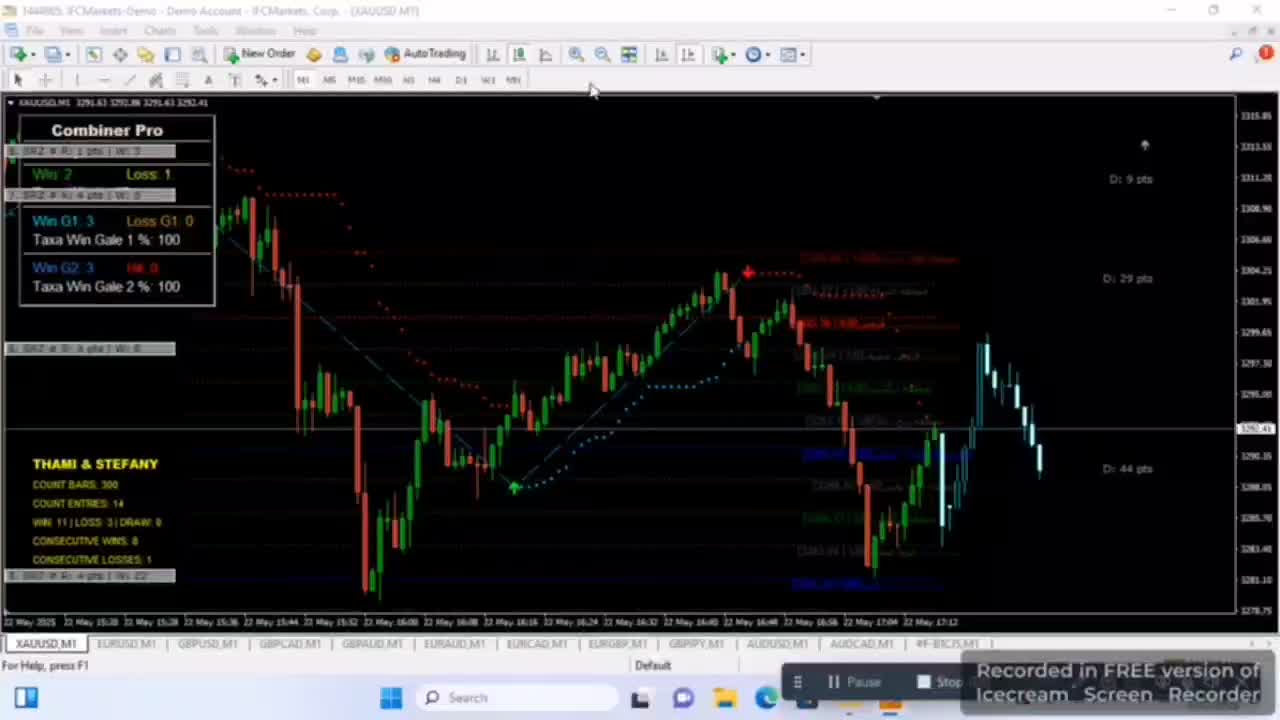Toggle Chart Shift

pyautogui.click(x=688, y=54)
